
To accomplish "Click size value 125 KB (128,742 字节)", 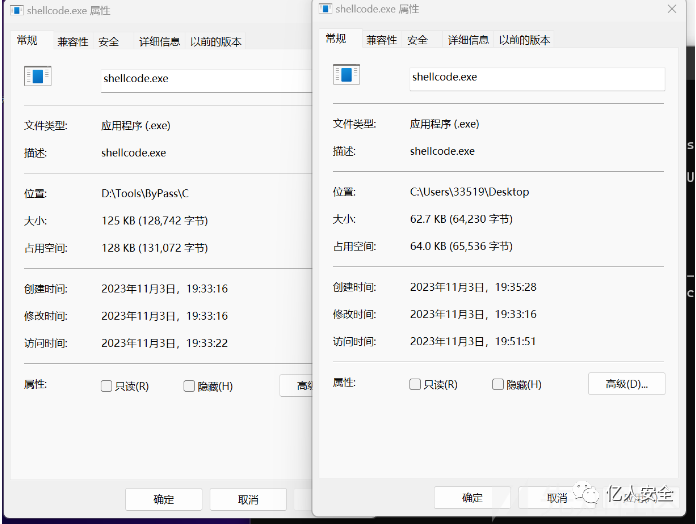I will tap(154, 221).
